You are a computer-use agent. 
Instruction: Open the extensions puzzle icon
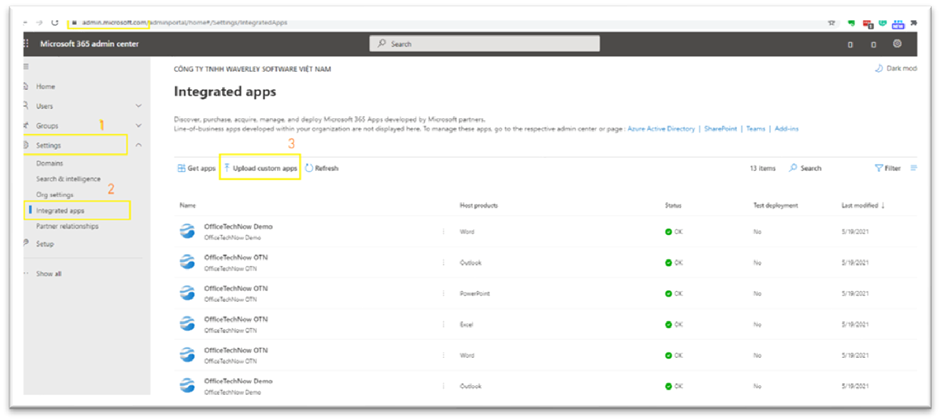tap(913, 23)
